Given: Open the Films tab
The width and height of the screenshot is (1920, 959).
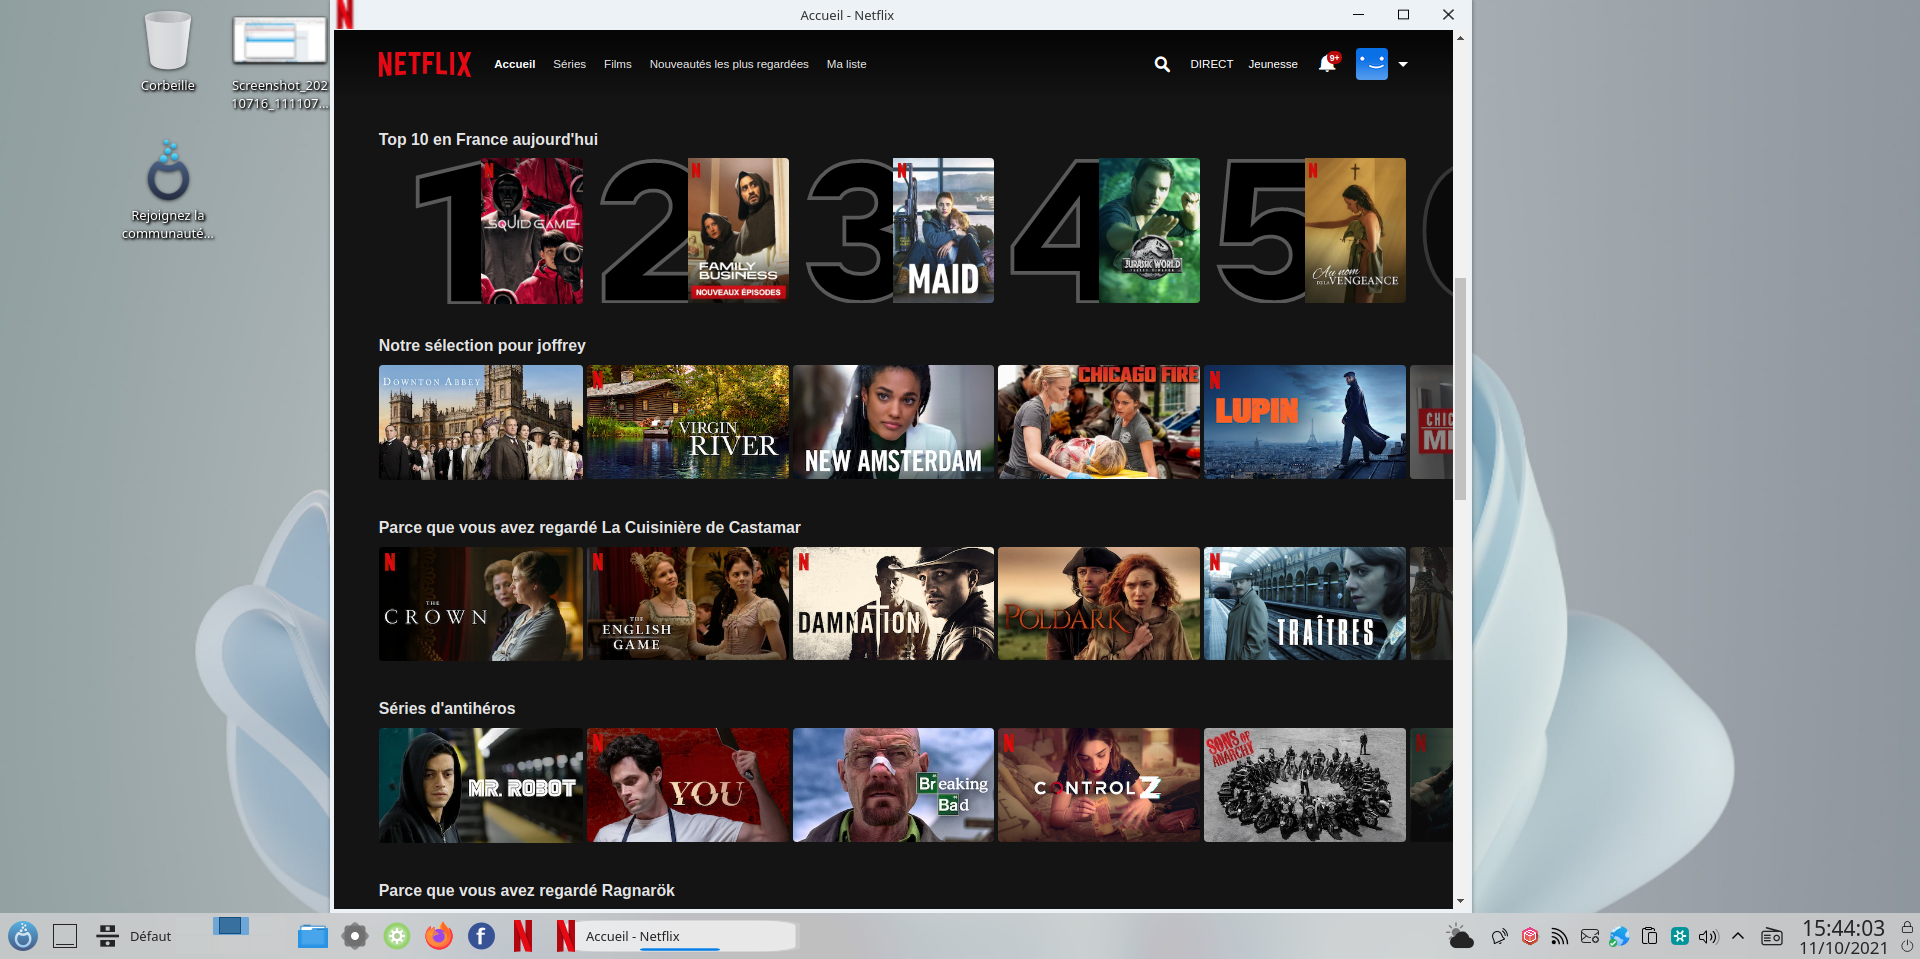Looking at the screenshot, I should point(618,64).
